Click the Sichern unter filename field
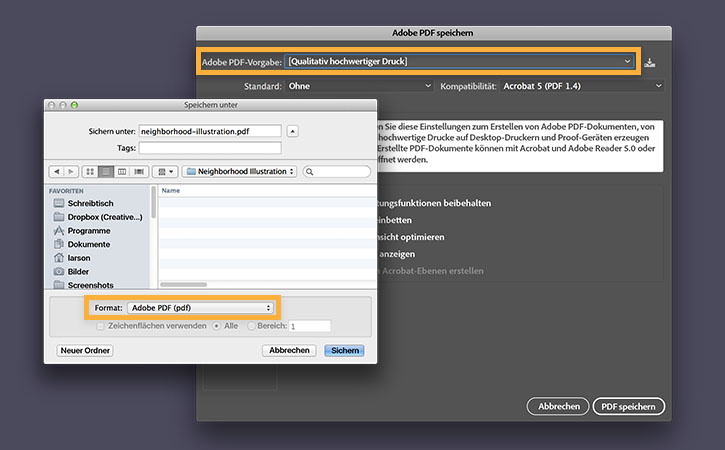Screen dimensions: 725x450 [210, 131]
